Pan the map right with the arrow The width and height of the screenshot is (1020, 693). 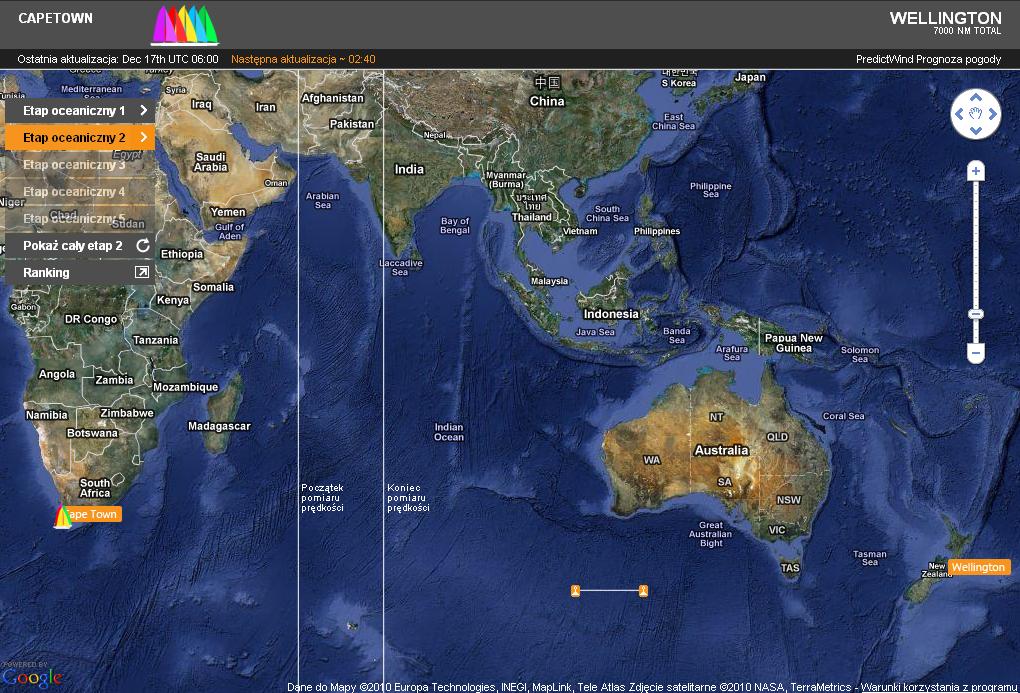click(x=992, y=114)
